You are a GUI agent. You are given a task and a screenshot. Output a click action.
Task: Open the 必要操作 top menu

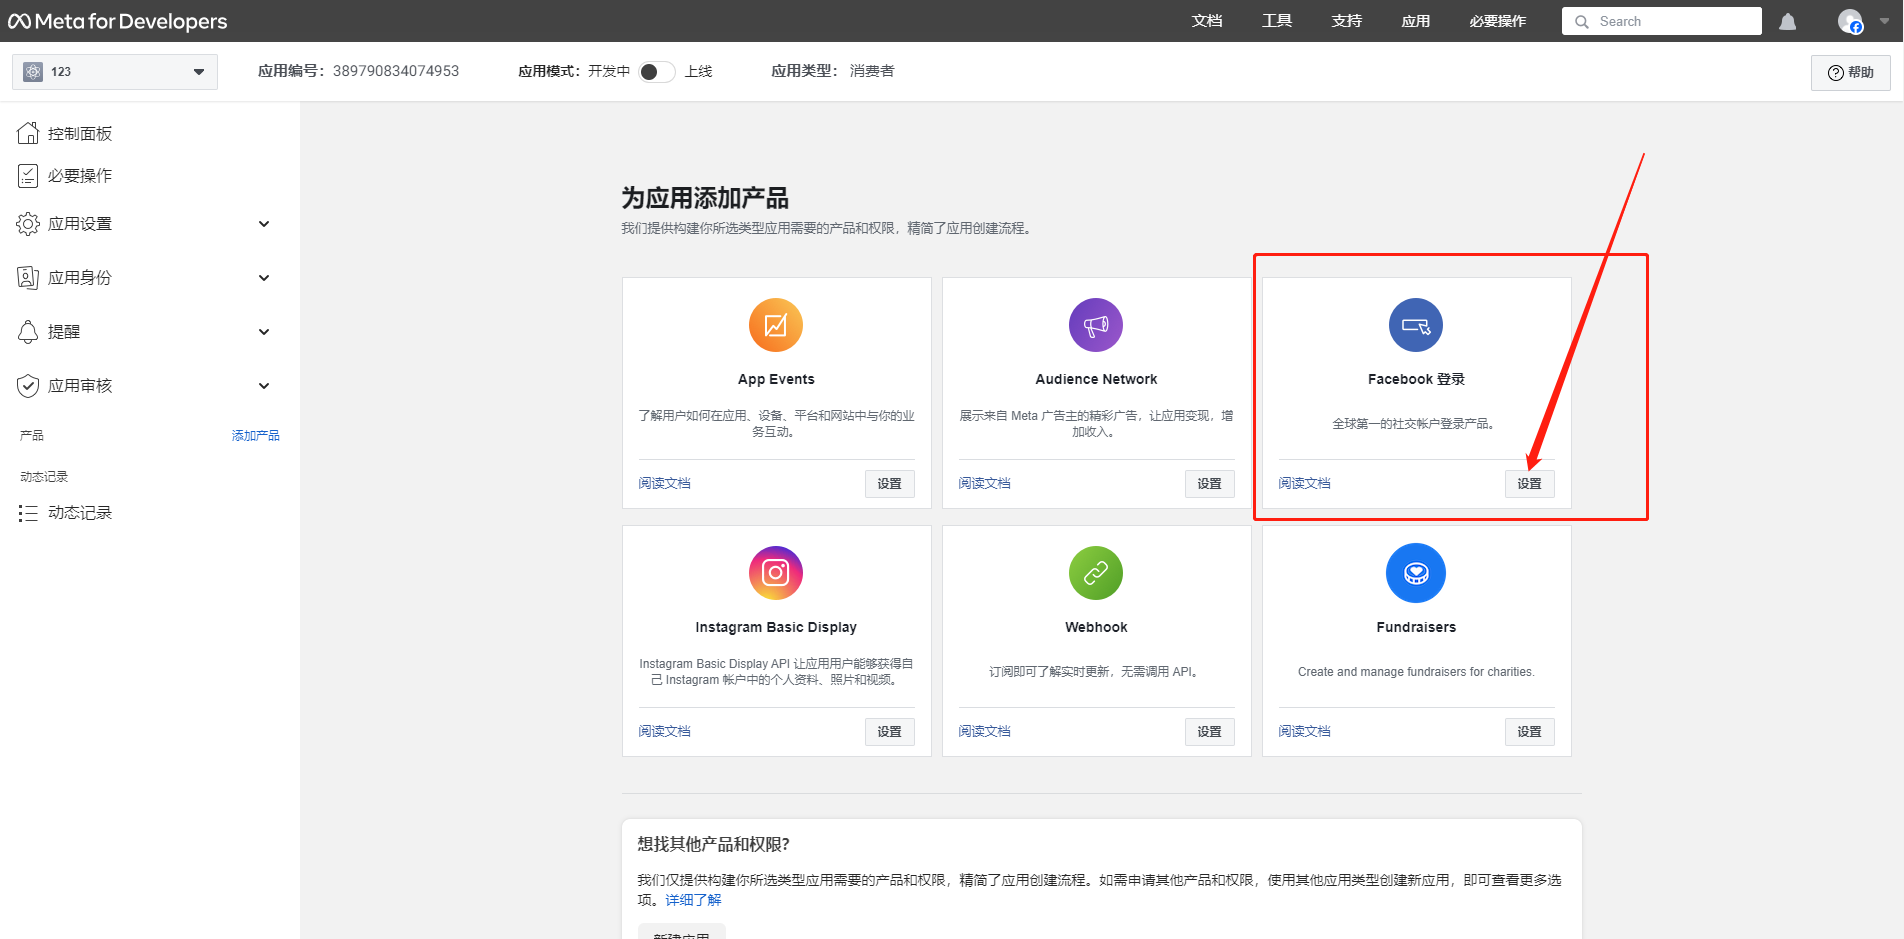1498,21
